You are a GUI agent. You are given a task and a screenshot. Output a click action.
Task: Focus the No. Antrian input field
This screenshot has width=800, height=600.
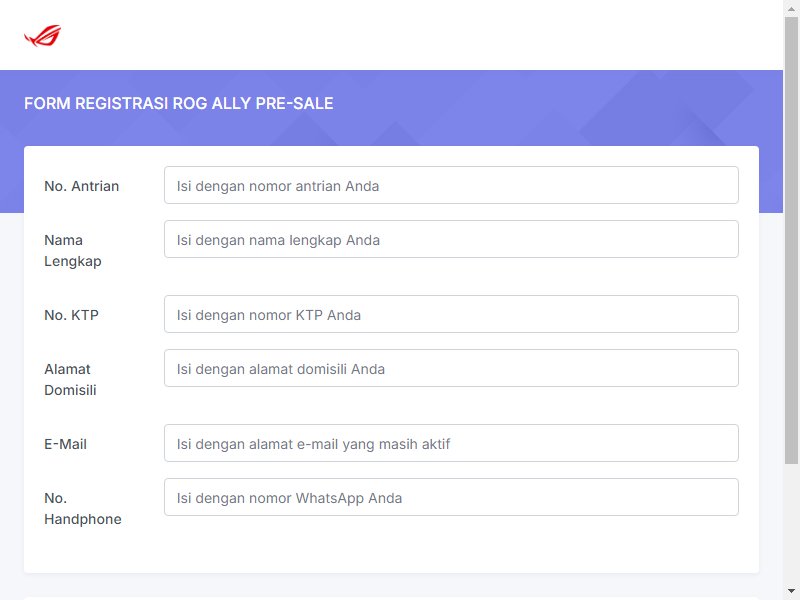(451, 185)
